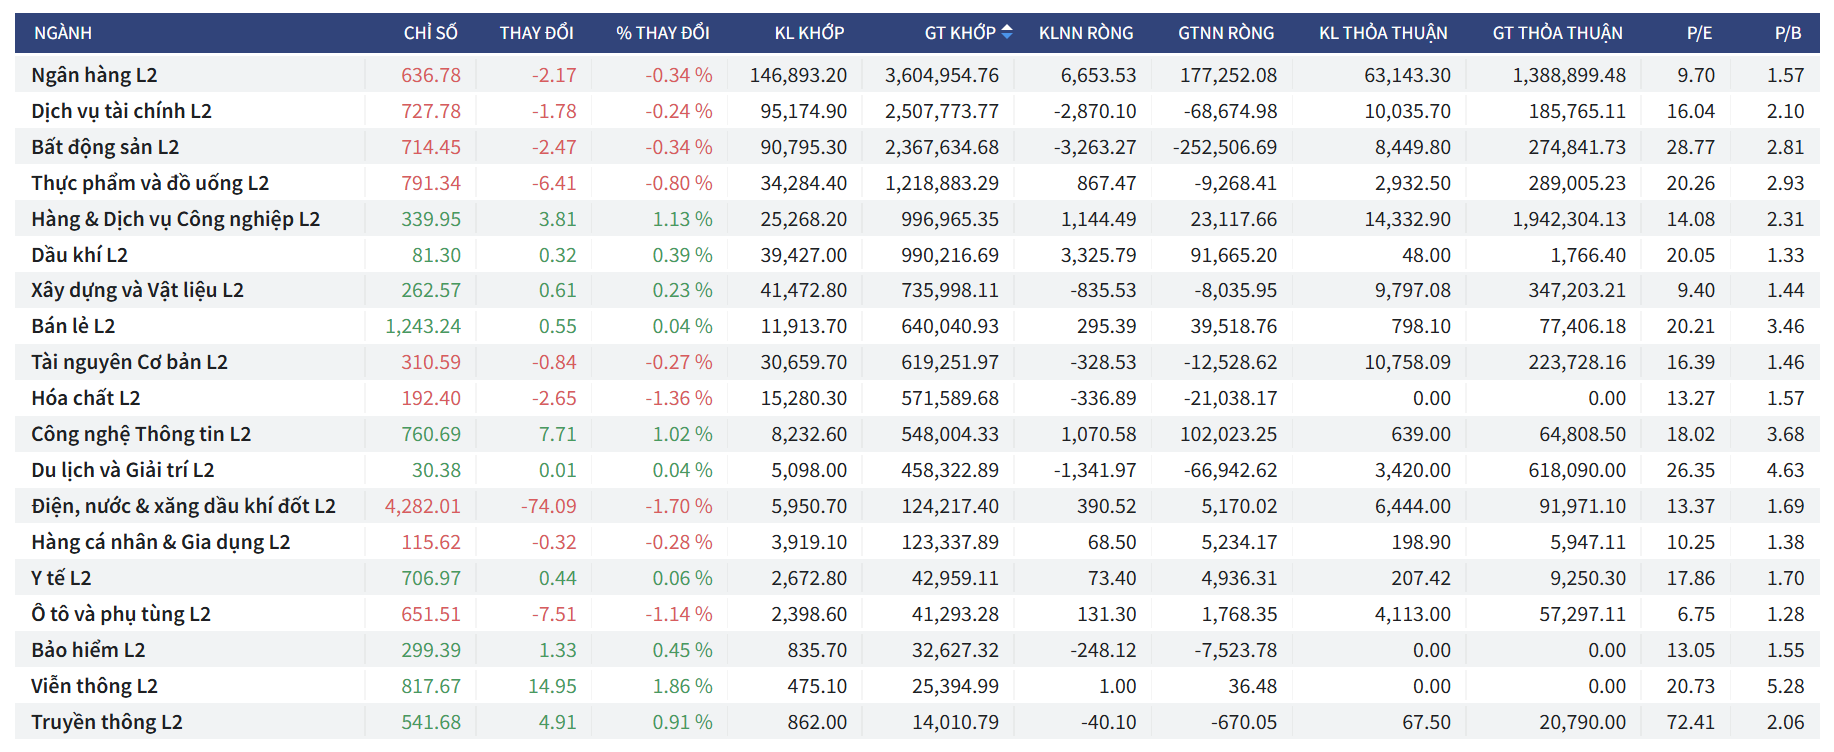Image resolution: width=1834 pixels, height=752 pixels.
Task: Click the P/B column header
Action: (1788, 33)
